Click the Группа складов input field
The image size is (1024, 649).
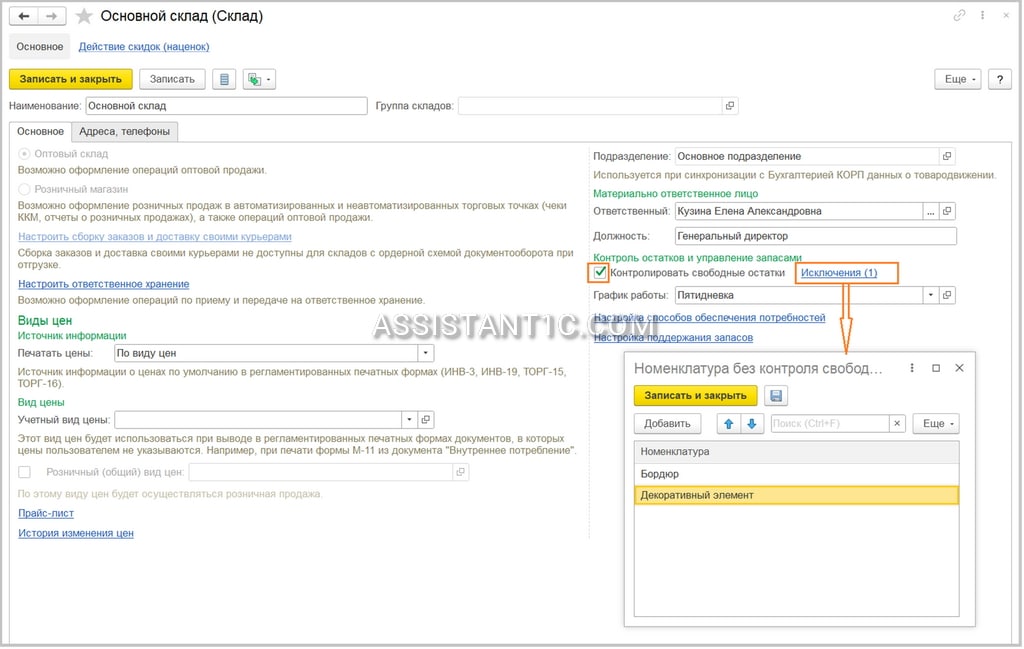click(590, 106)
